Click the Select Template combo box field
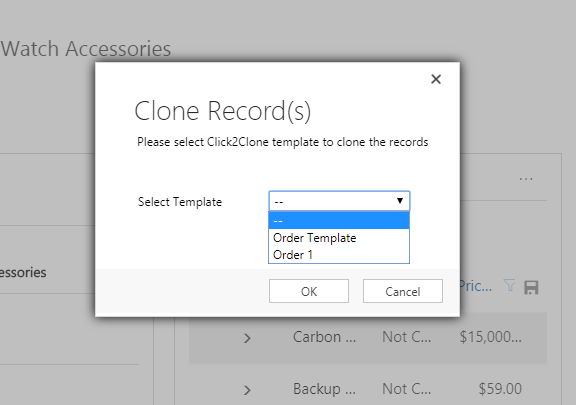Viewport: 576px width, 405px height. click(x=339, y=201)
